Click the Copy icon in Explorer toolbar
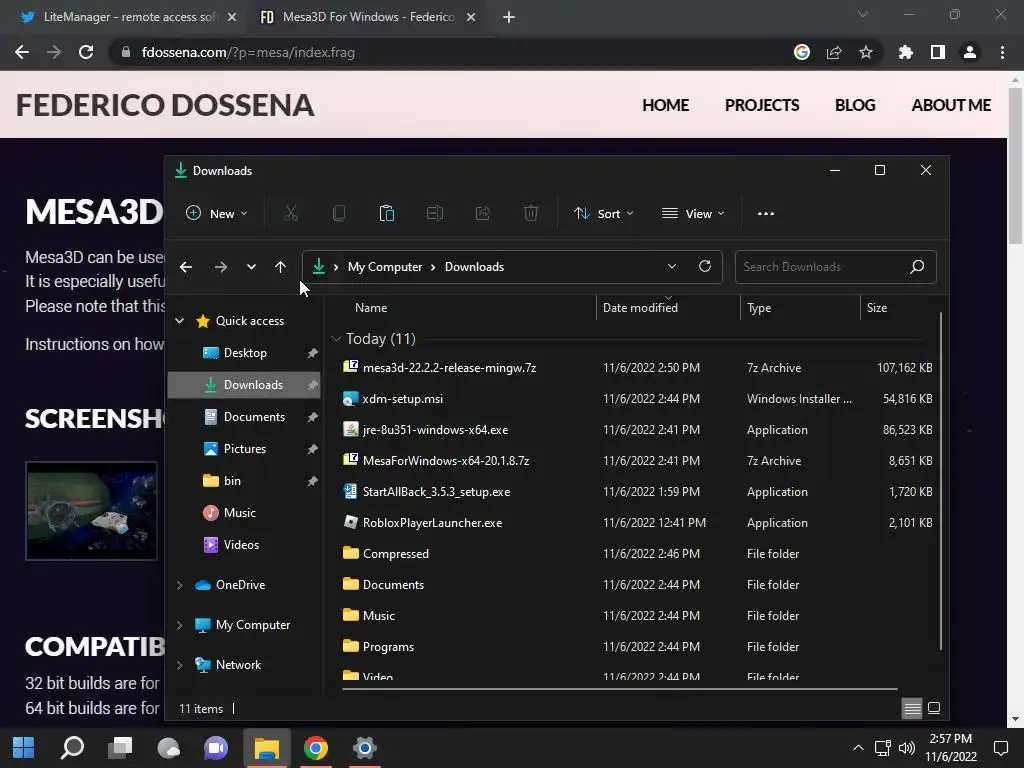This screenshot has width=1024, height=768. point(339,214)
